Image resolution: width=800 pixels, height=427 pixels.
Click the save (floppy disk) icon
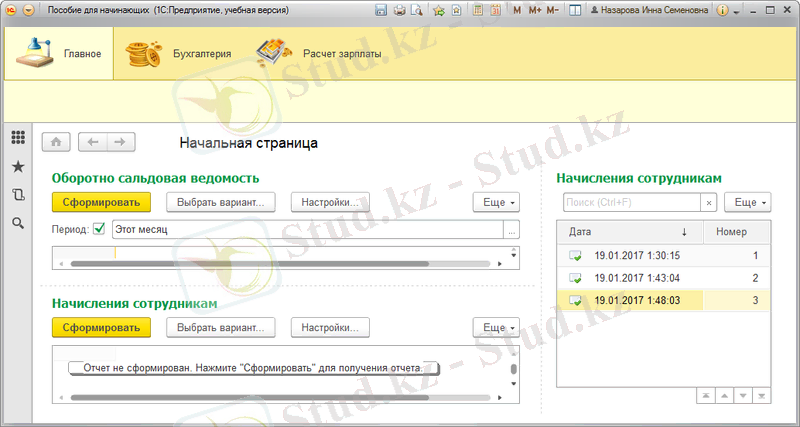pyautogui.click(x=382, y=10)
